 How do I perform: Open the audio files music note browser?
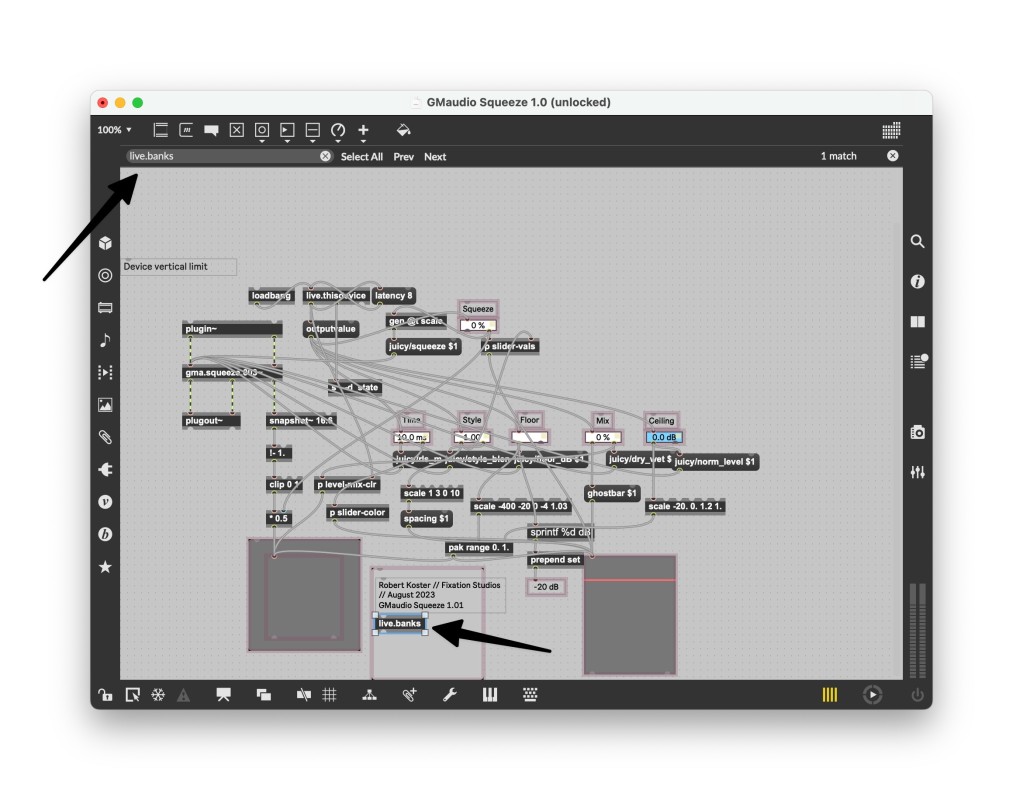click(105, 340)
